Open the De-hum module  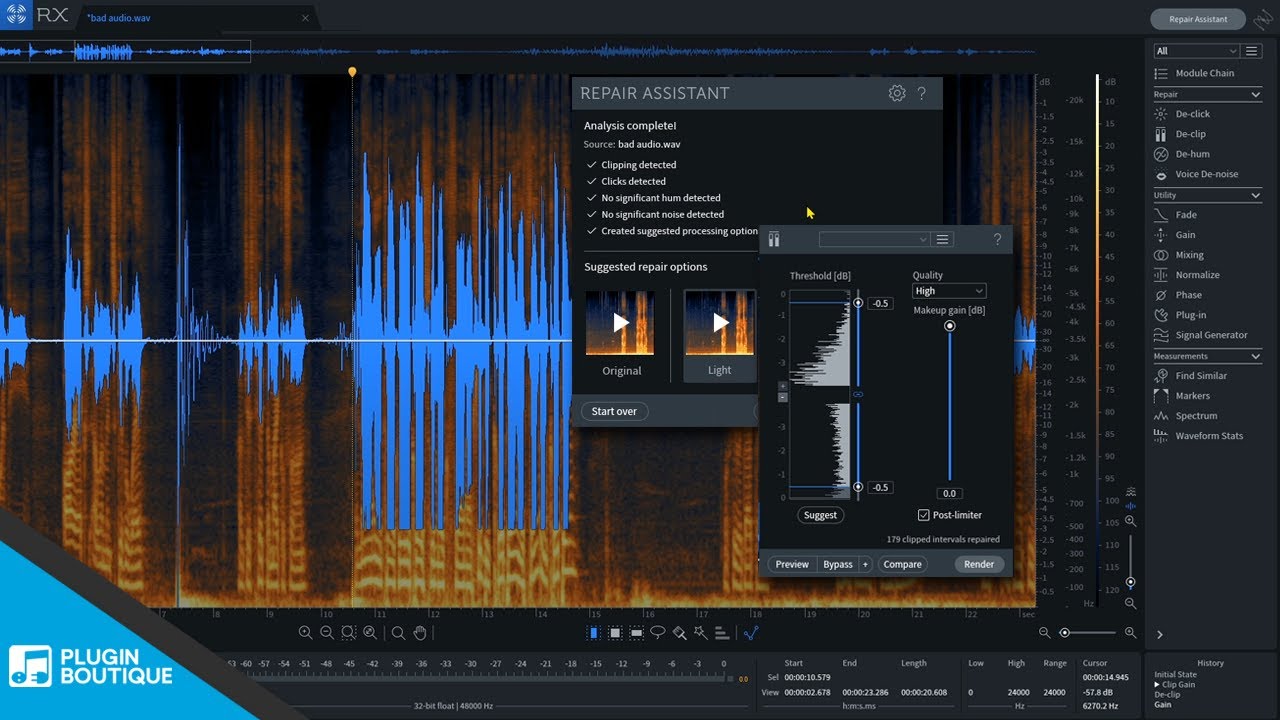1192,154
